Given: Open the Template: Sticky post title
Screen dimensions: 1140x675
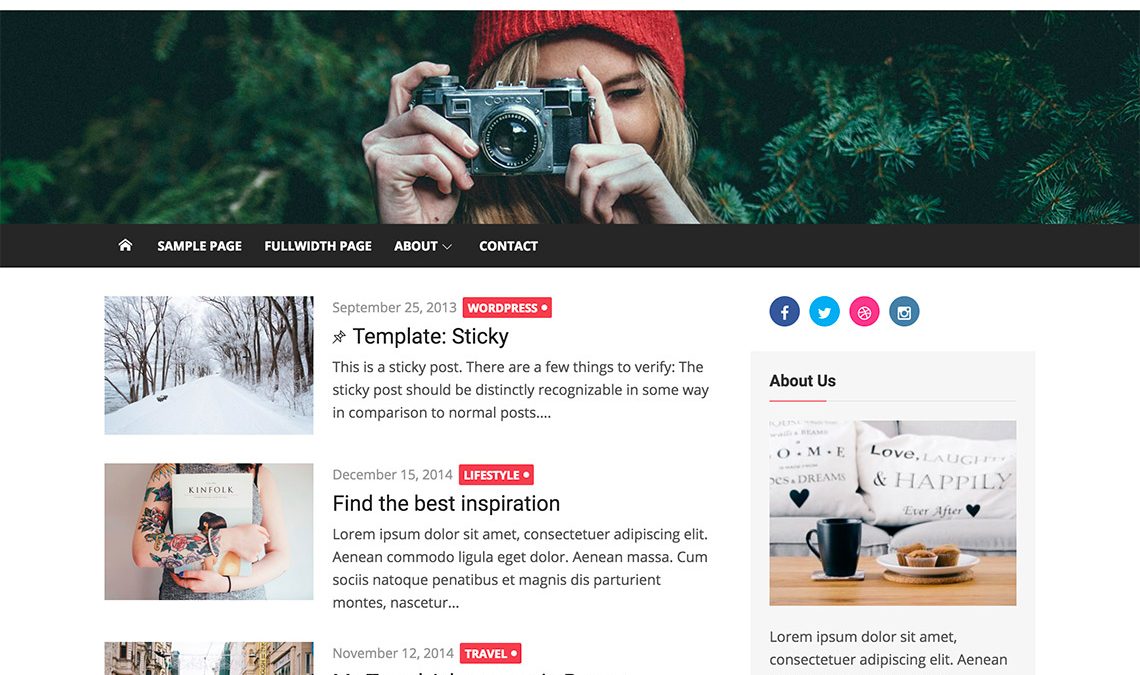Looking at the screenshot, I should (x=430, y=336).
